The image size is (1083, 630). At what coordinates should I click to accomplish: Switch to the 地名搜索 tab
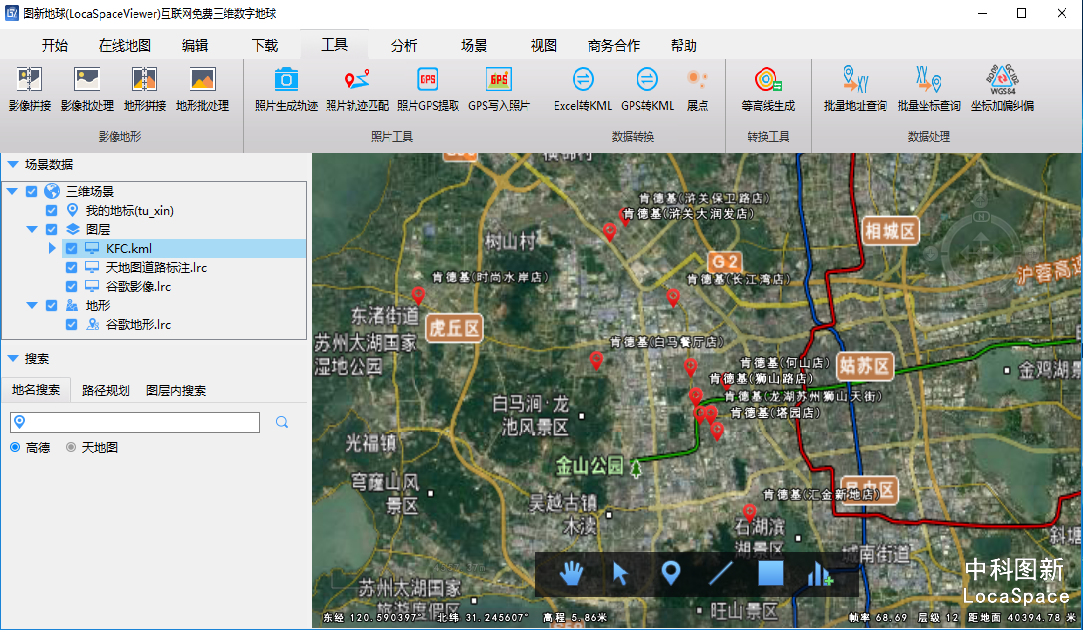(36, 390)
